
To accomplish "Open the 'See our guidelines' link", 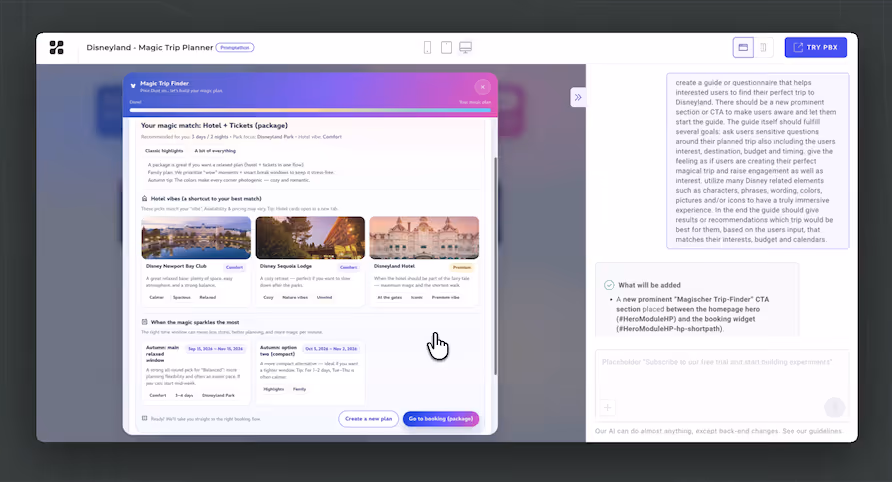I will point(812,431).
